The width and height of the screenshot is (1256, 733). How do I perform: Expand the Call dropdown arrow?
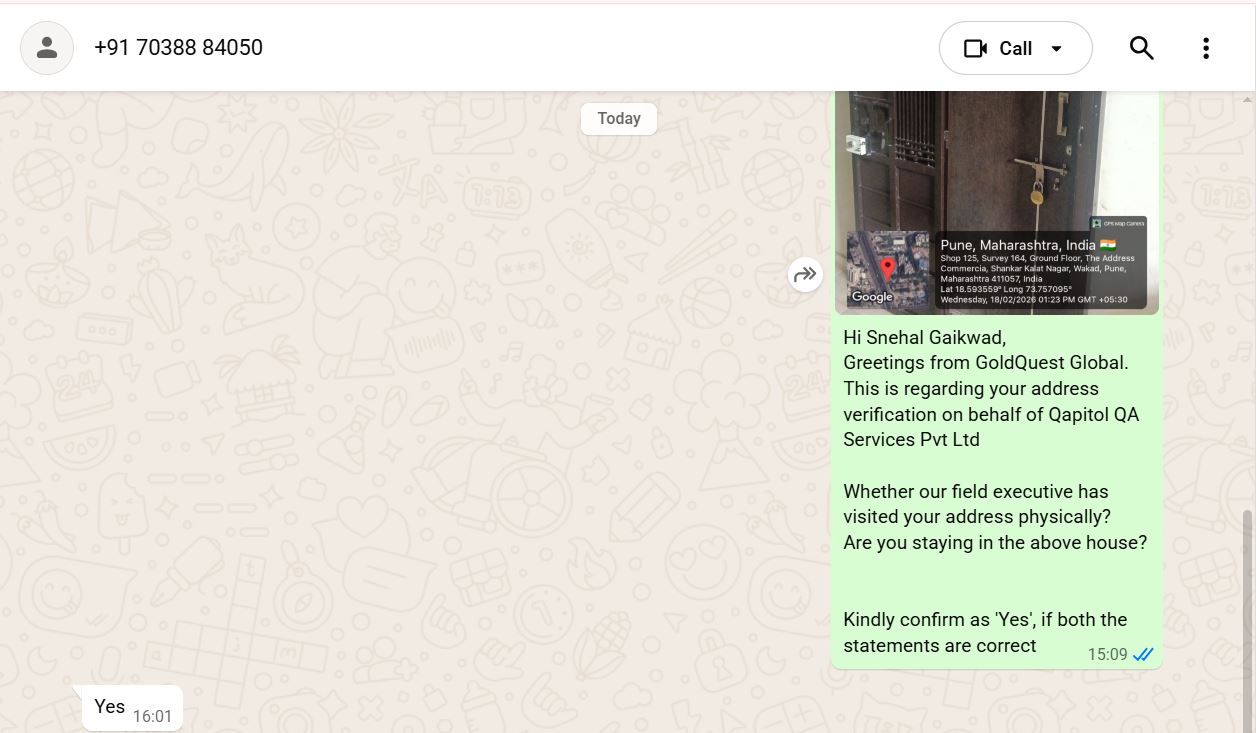coord(1057,49)
